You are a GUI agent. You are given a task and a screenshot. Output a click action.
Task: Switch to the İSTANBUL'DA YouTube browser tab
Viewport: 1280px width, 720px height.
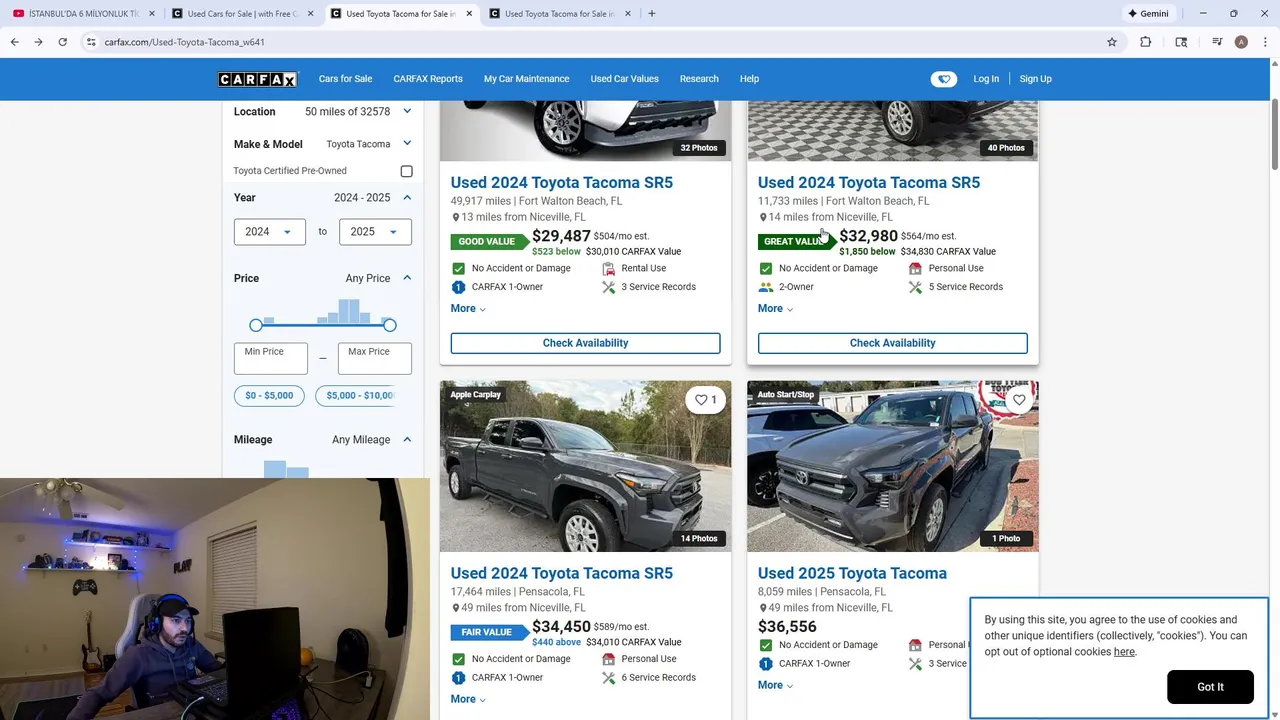pos(82,14)
